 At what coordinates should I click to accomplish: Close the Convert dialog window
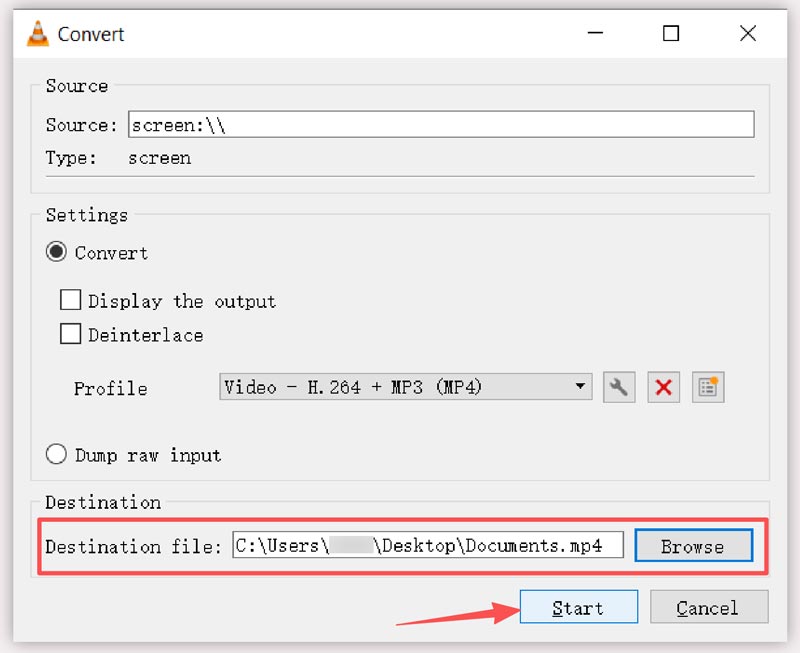click(747, 34)
